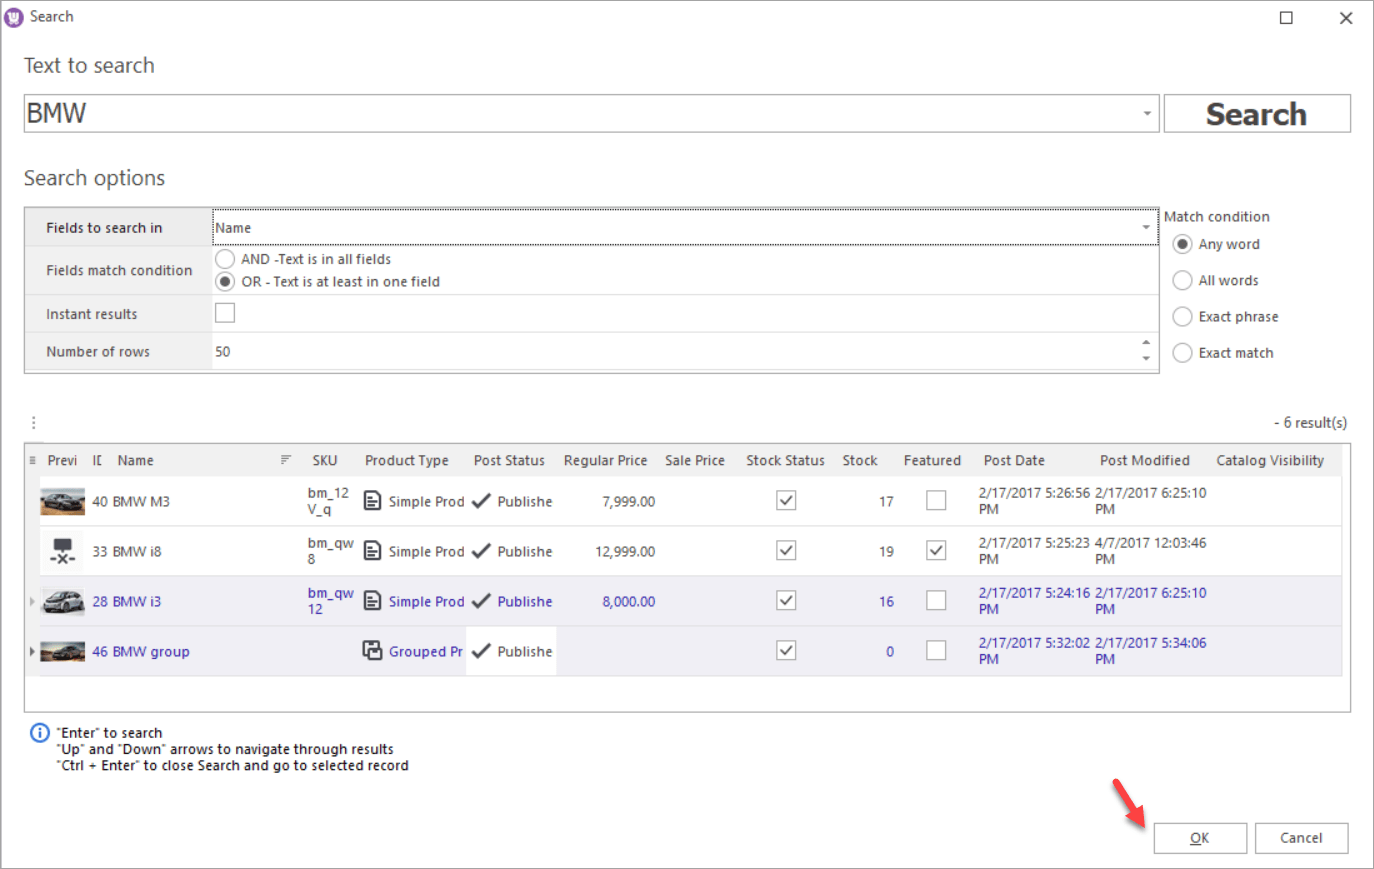The height and width of the screenshot is (869, 1374).
Task: Click the BMW M3 preview thumbnail
Action: click(62, 501)
